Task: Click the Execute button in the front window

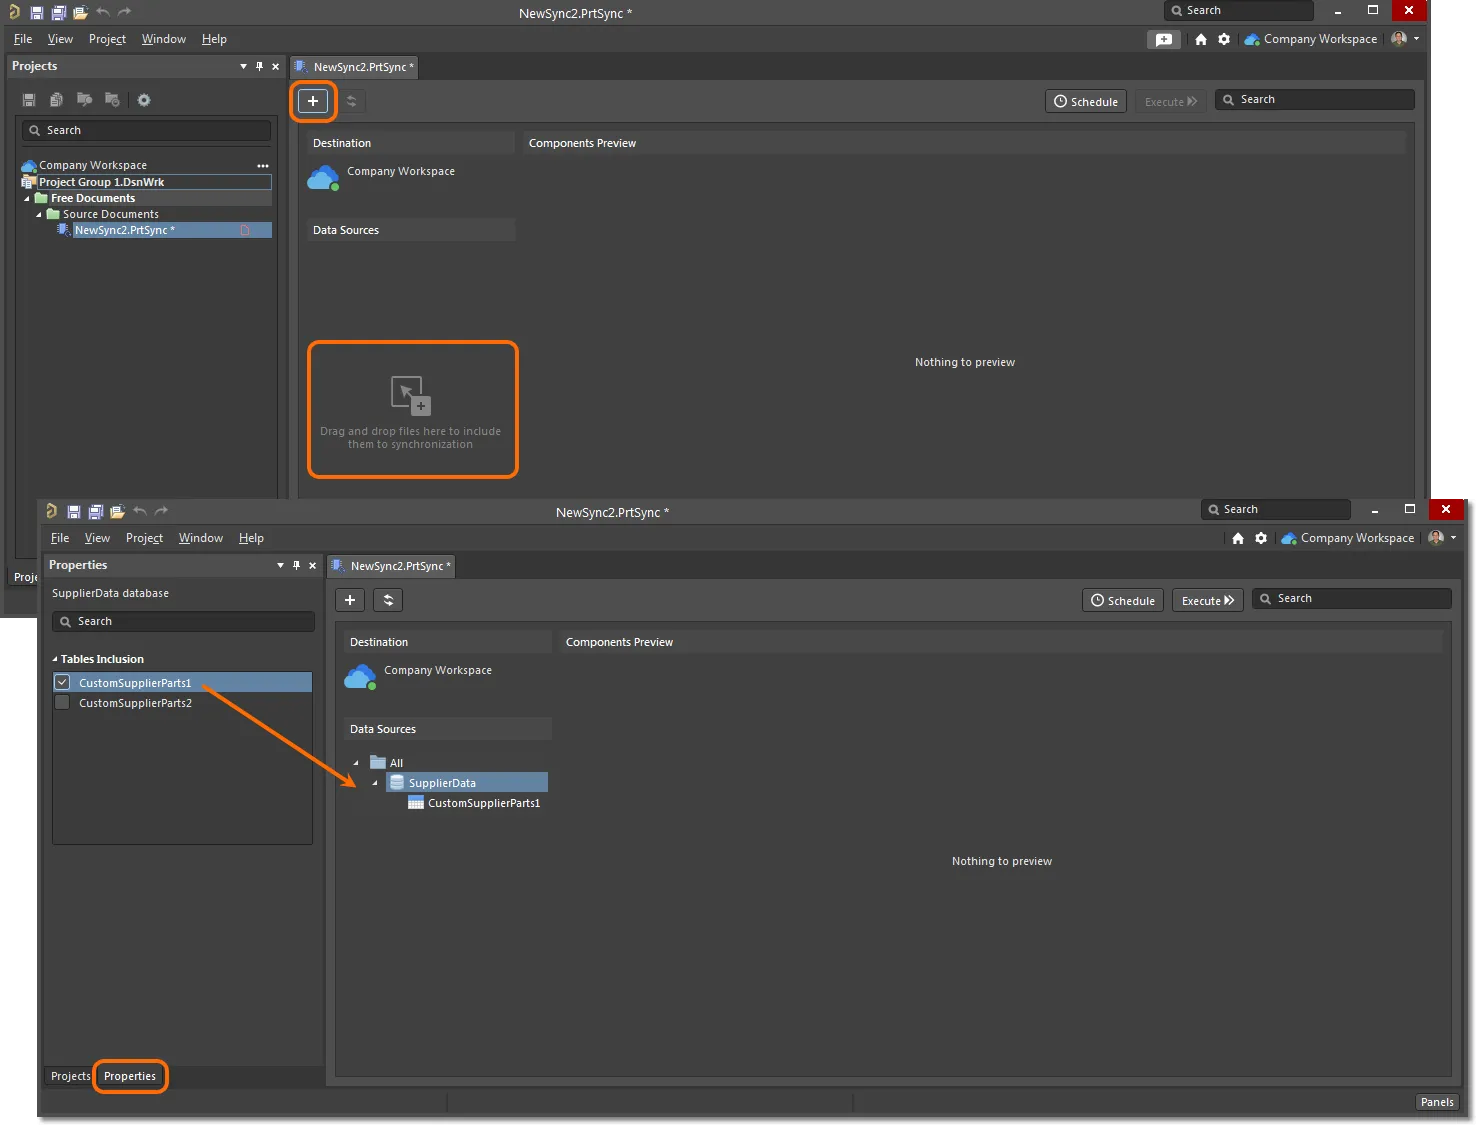Action: pyautogui.click(x=1208, y=600)
